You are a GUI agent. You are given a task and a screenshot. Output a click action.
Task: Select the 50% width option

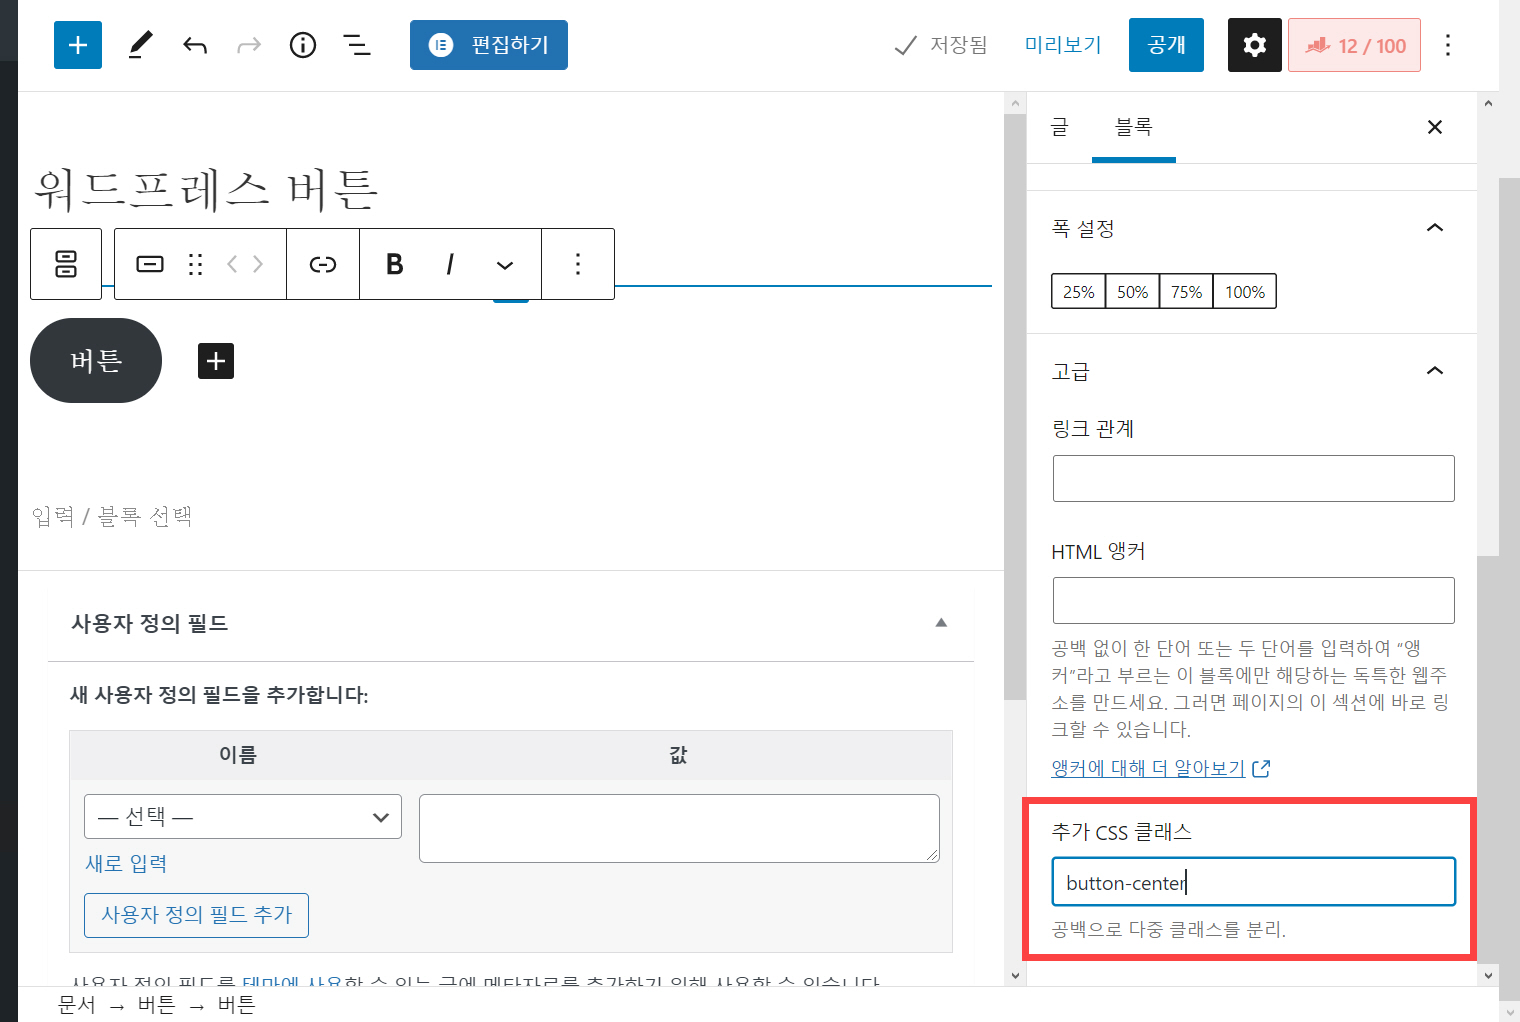coord(1131,291)
